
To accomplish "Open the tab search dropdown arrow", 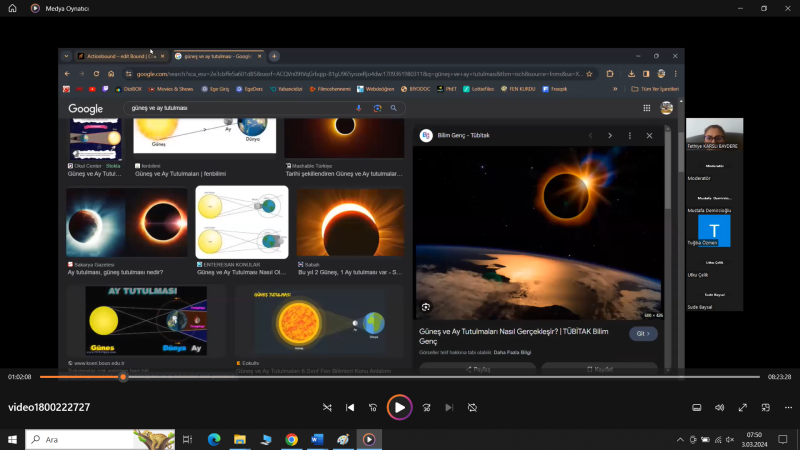I will (66, 56).
